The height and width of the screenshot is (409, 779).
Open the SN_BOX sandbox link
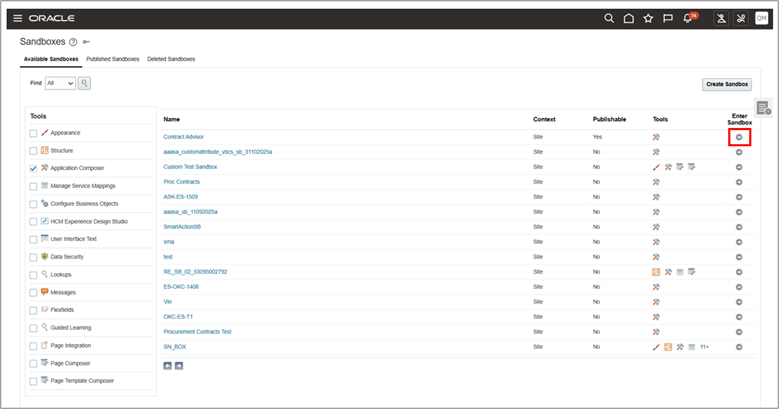click(x=175, y=347)
